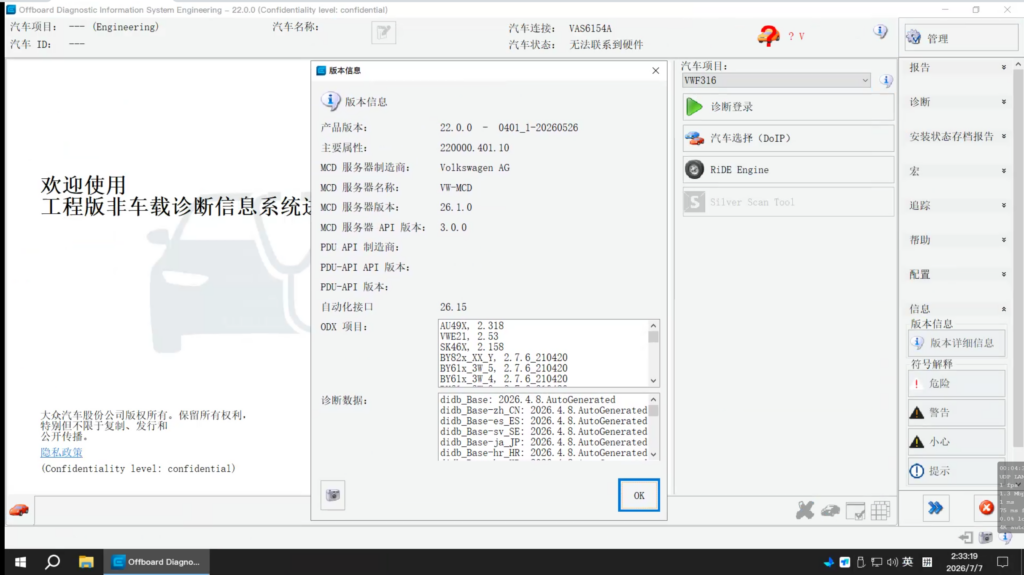This screenshot has width=1024, height=575.
Task: Click the screenshot camera icon in version dialog
Action: coord(333,495)
